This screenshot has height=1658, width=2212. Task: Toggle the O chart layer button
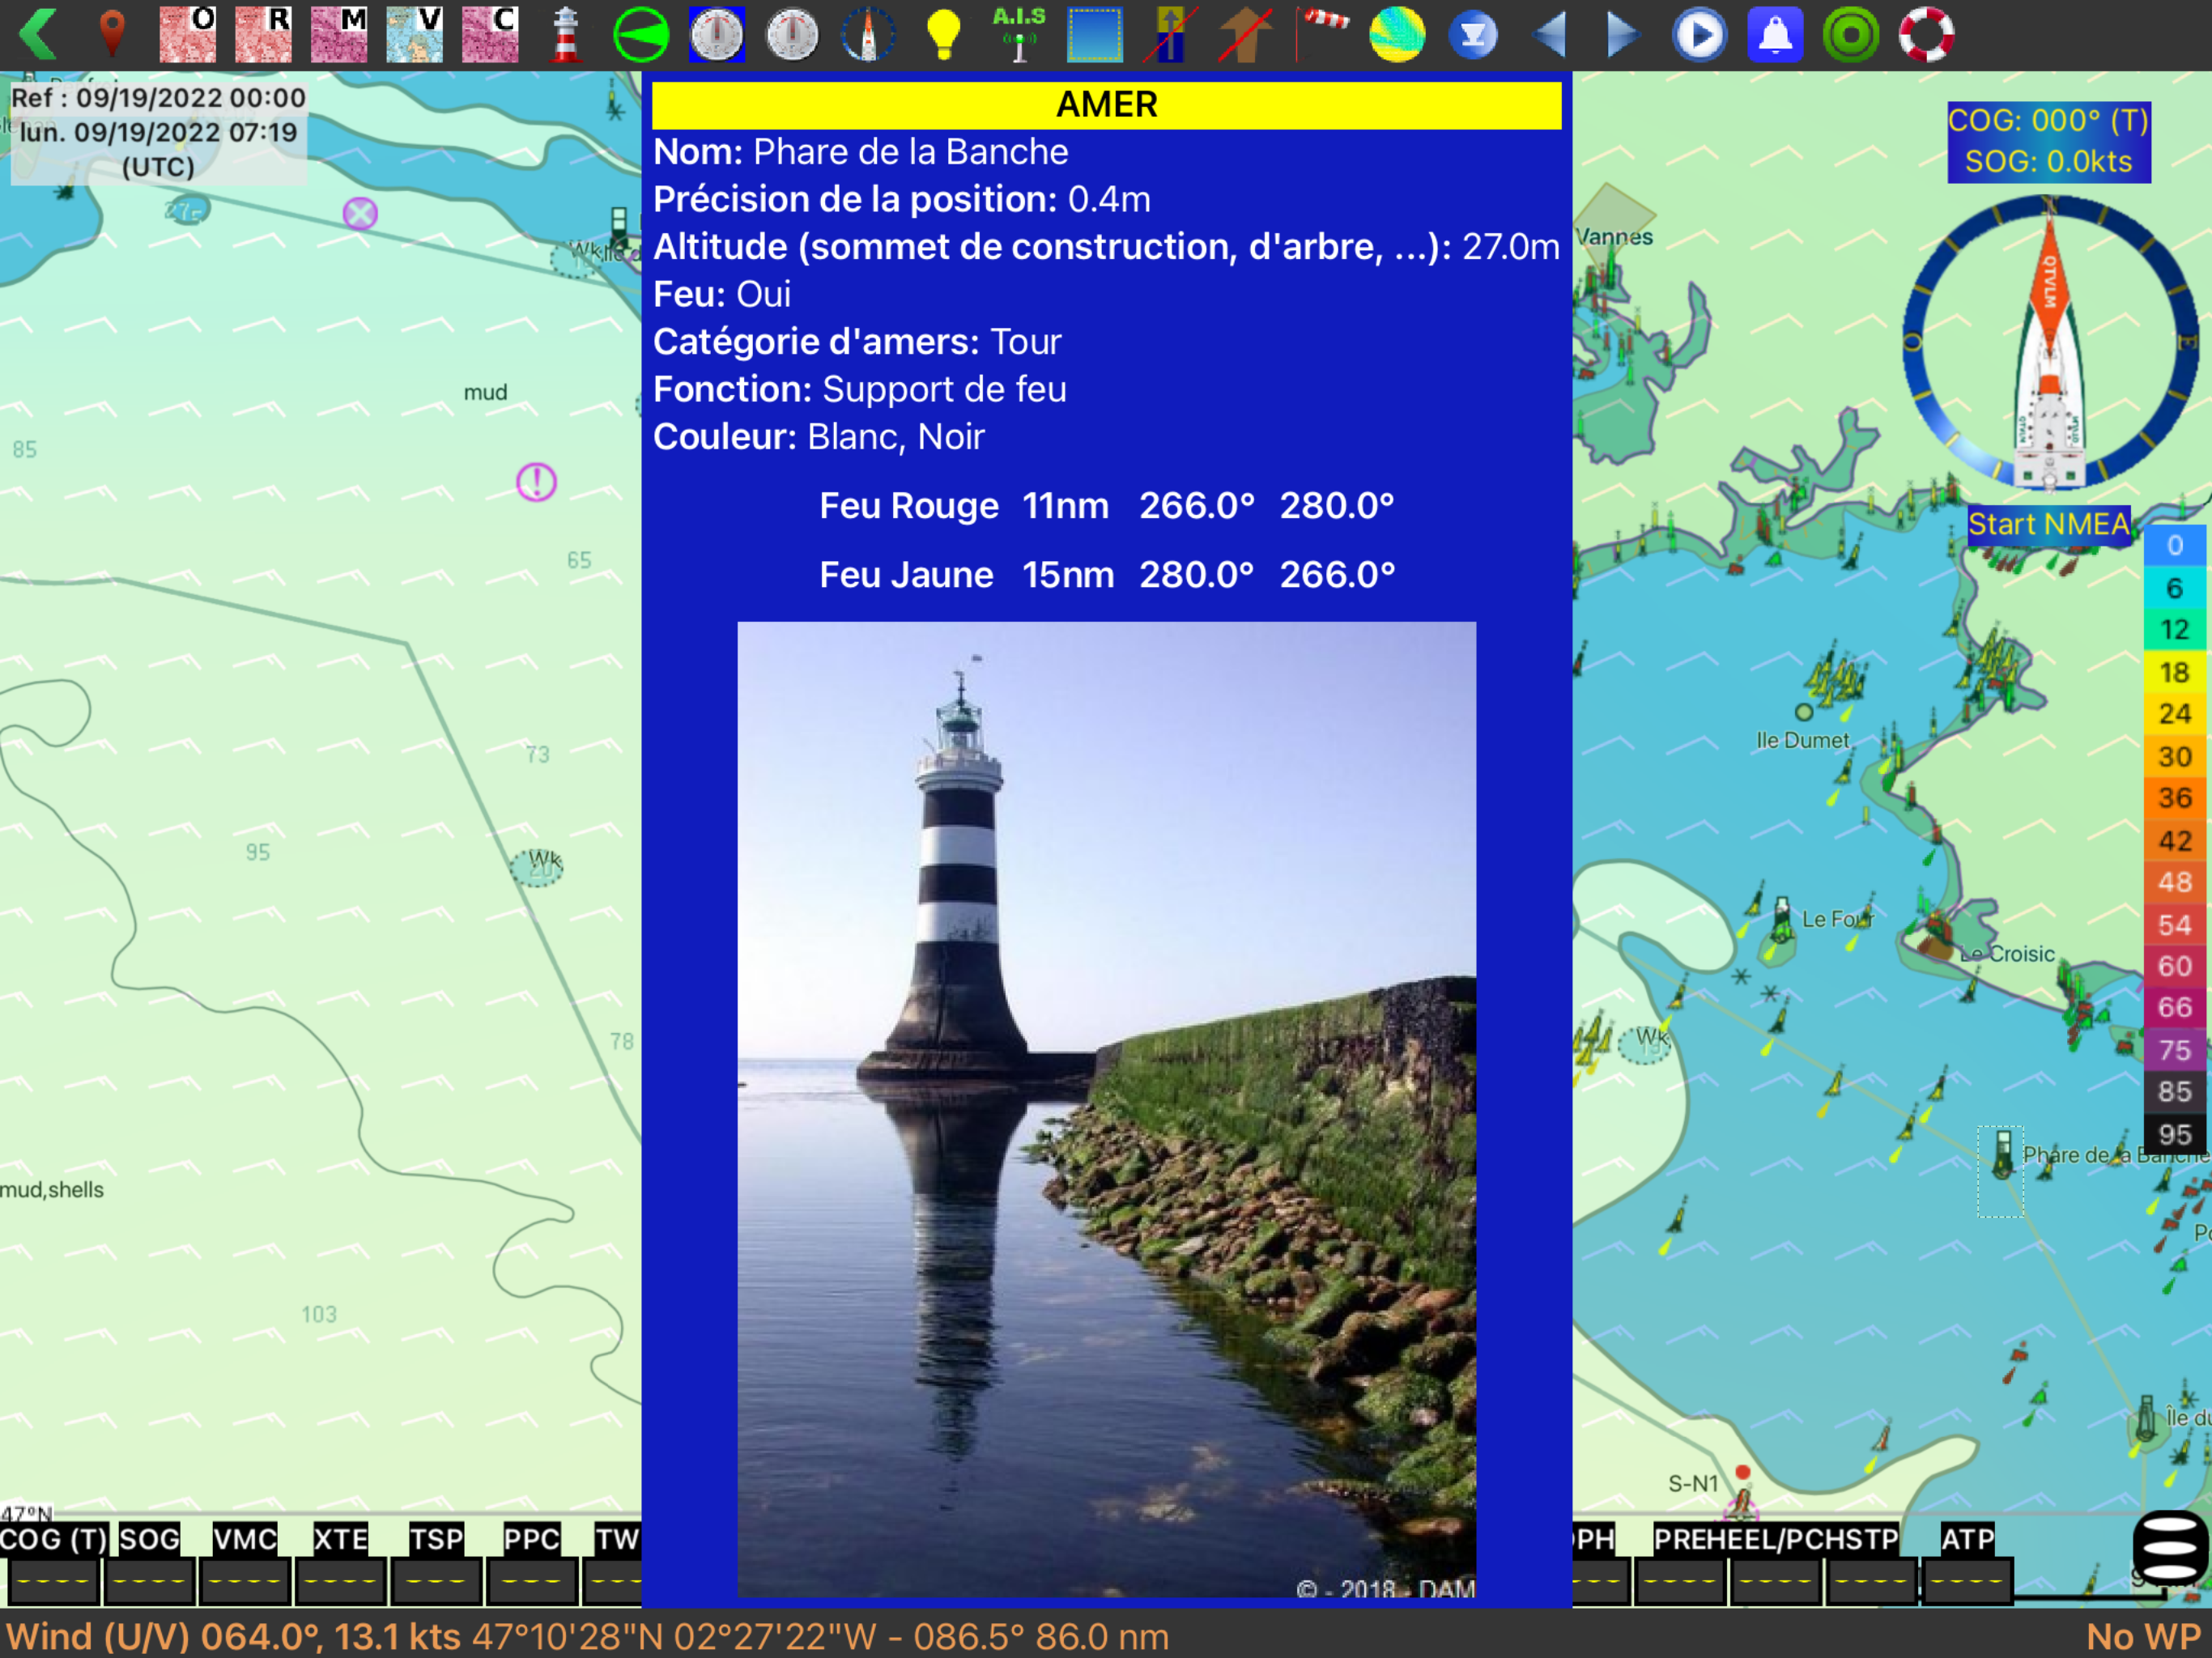click(x=188, y=34)
